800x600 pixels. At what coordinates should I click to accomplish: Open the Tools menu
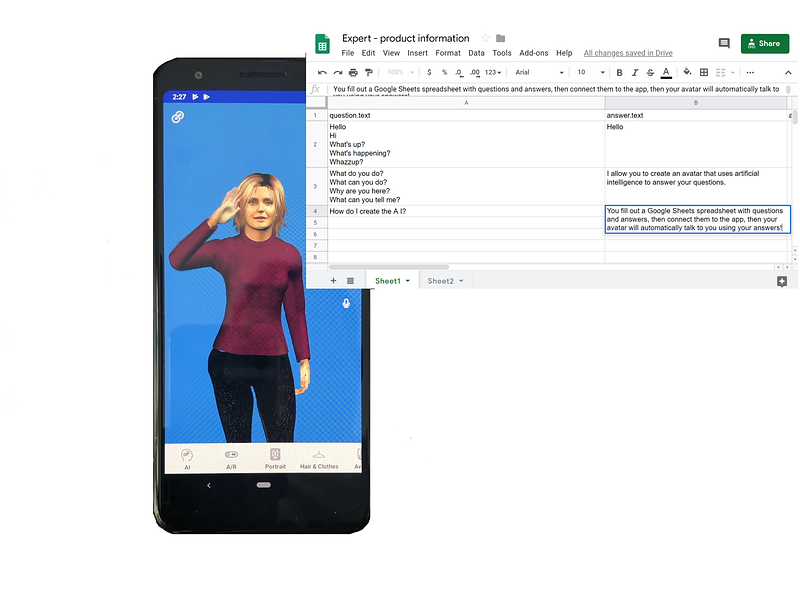pyautogui.click(x=502, y=53)
